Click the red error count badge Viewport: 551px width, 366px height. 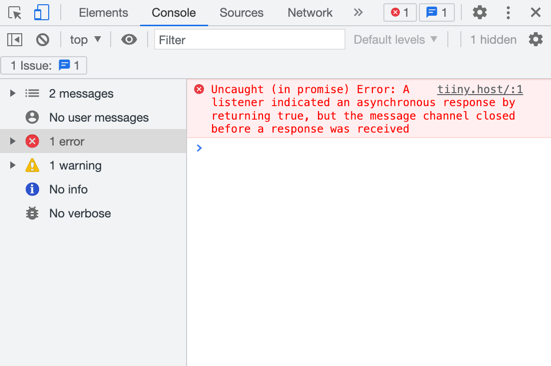point(400,13)
